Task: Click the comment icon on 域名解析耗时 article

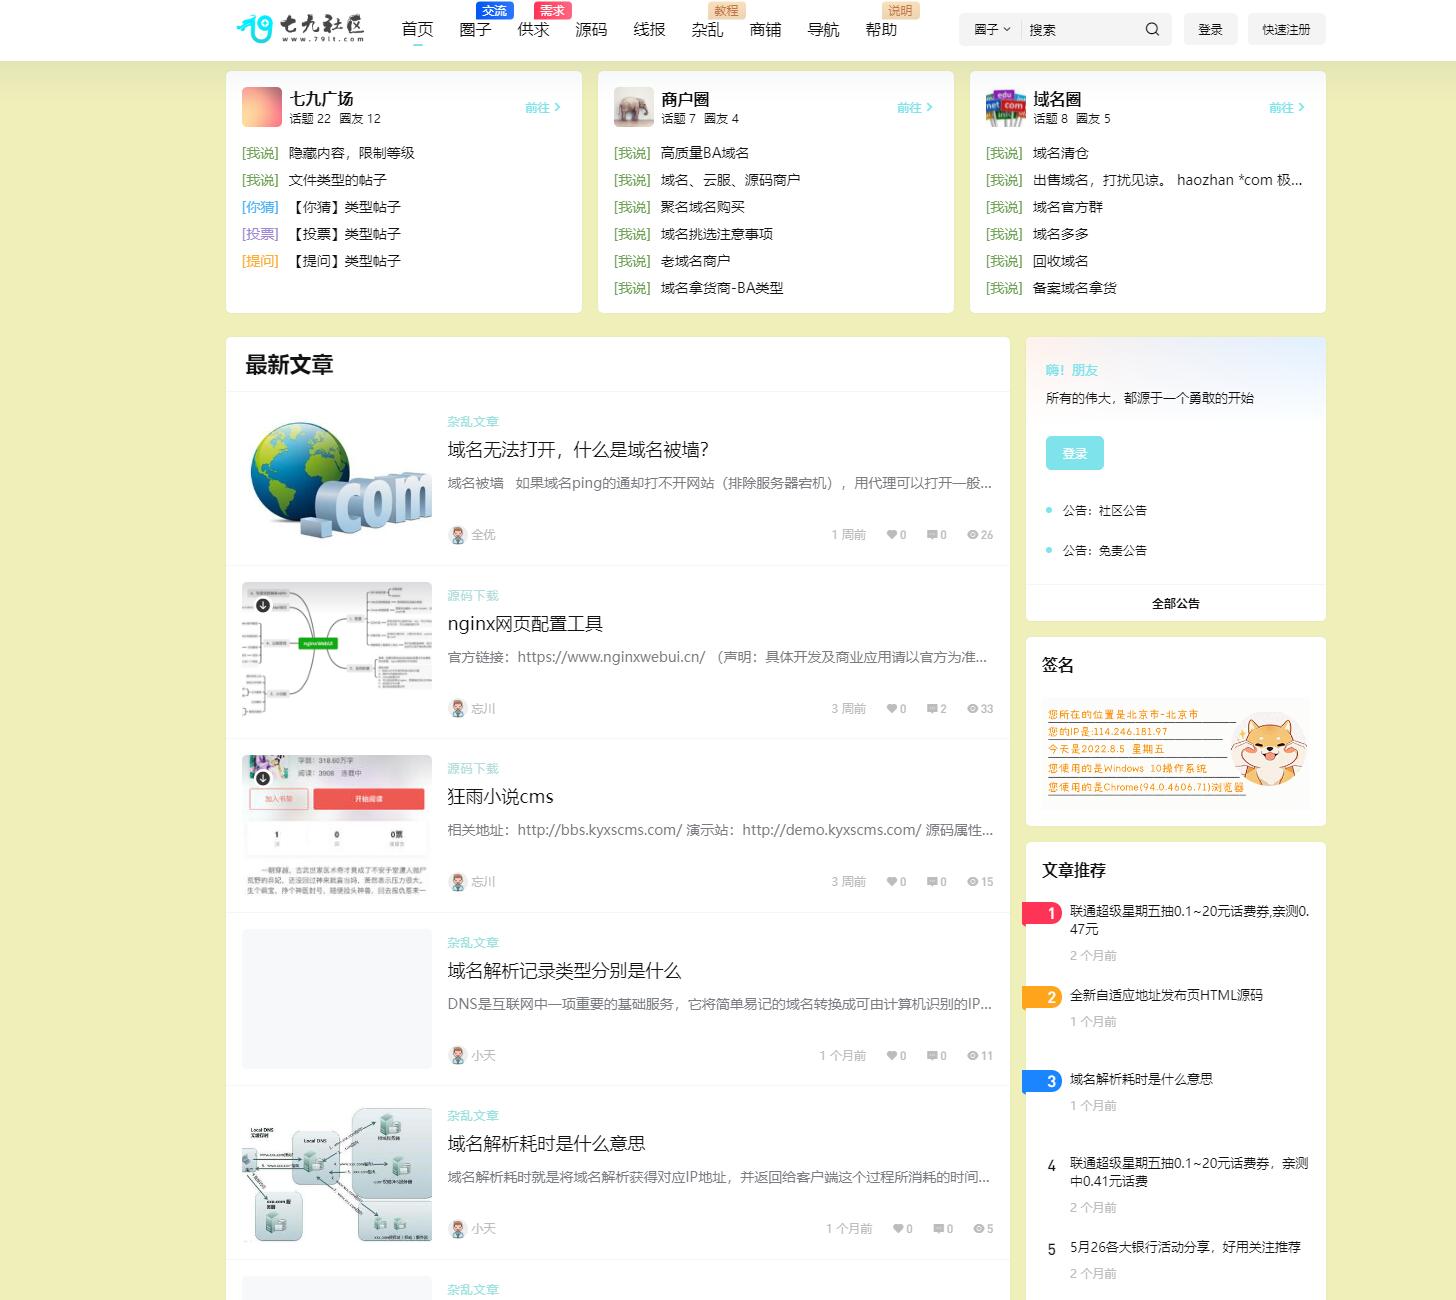Action: click(x=938, y=1229)
